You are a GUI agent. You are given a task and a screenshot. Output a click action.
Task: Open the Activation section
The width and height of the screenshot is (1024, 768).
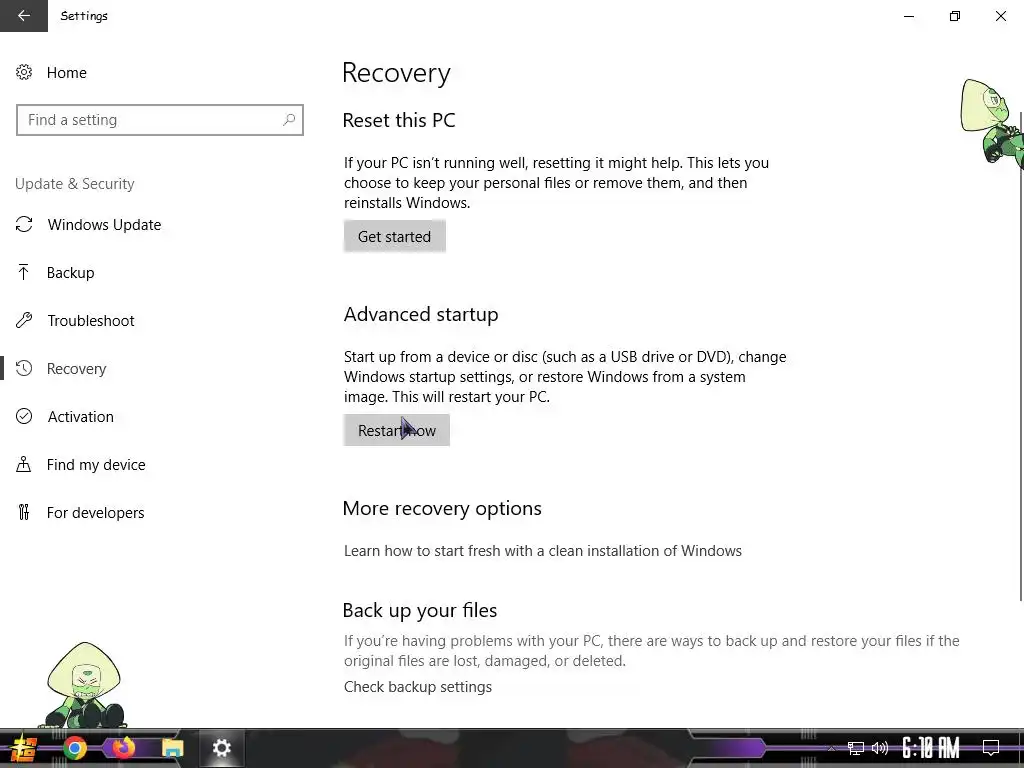click(x=80, y=417)
